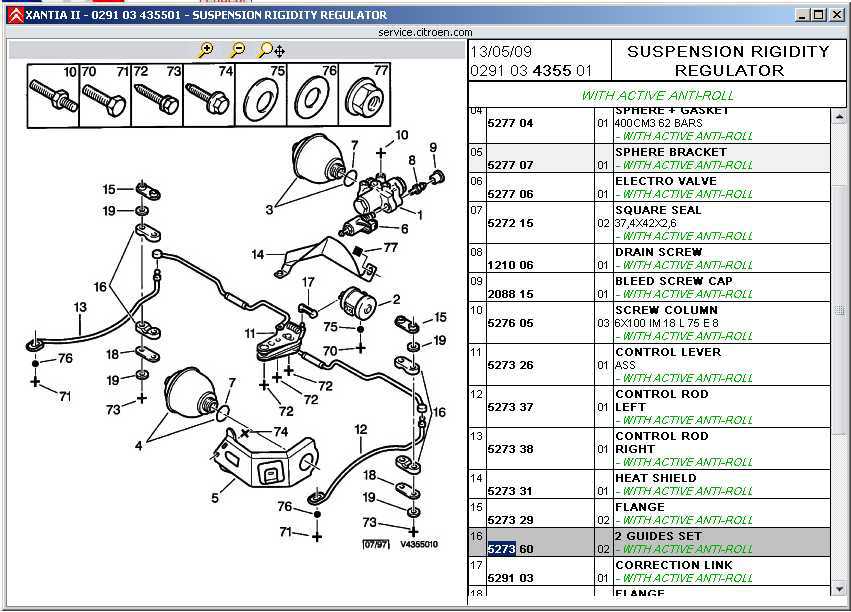Select bolt thumbnail labeled 70 71
The height and width of the screenshot is (612, 851).
[105, 95]
